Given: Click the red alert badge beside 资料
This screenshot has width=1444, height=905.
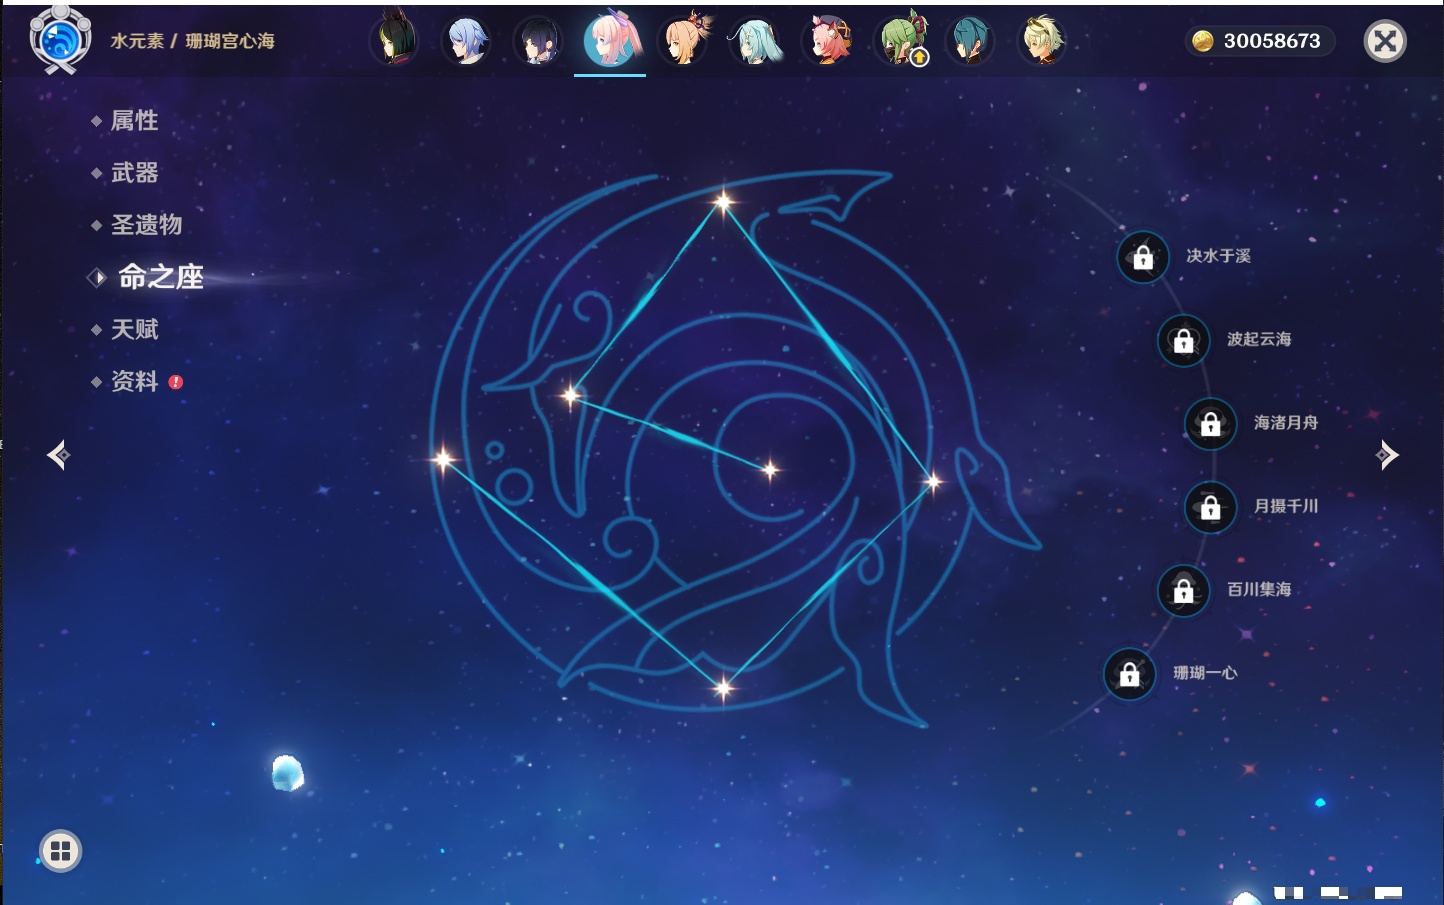Looking at the screenshot, I should pos(176,382).
